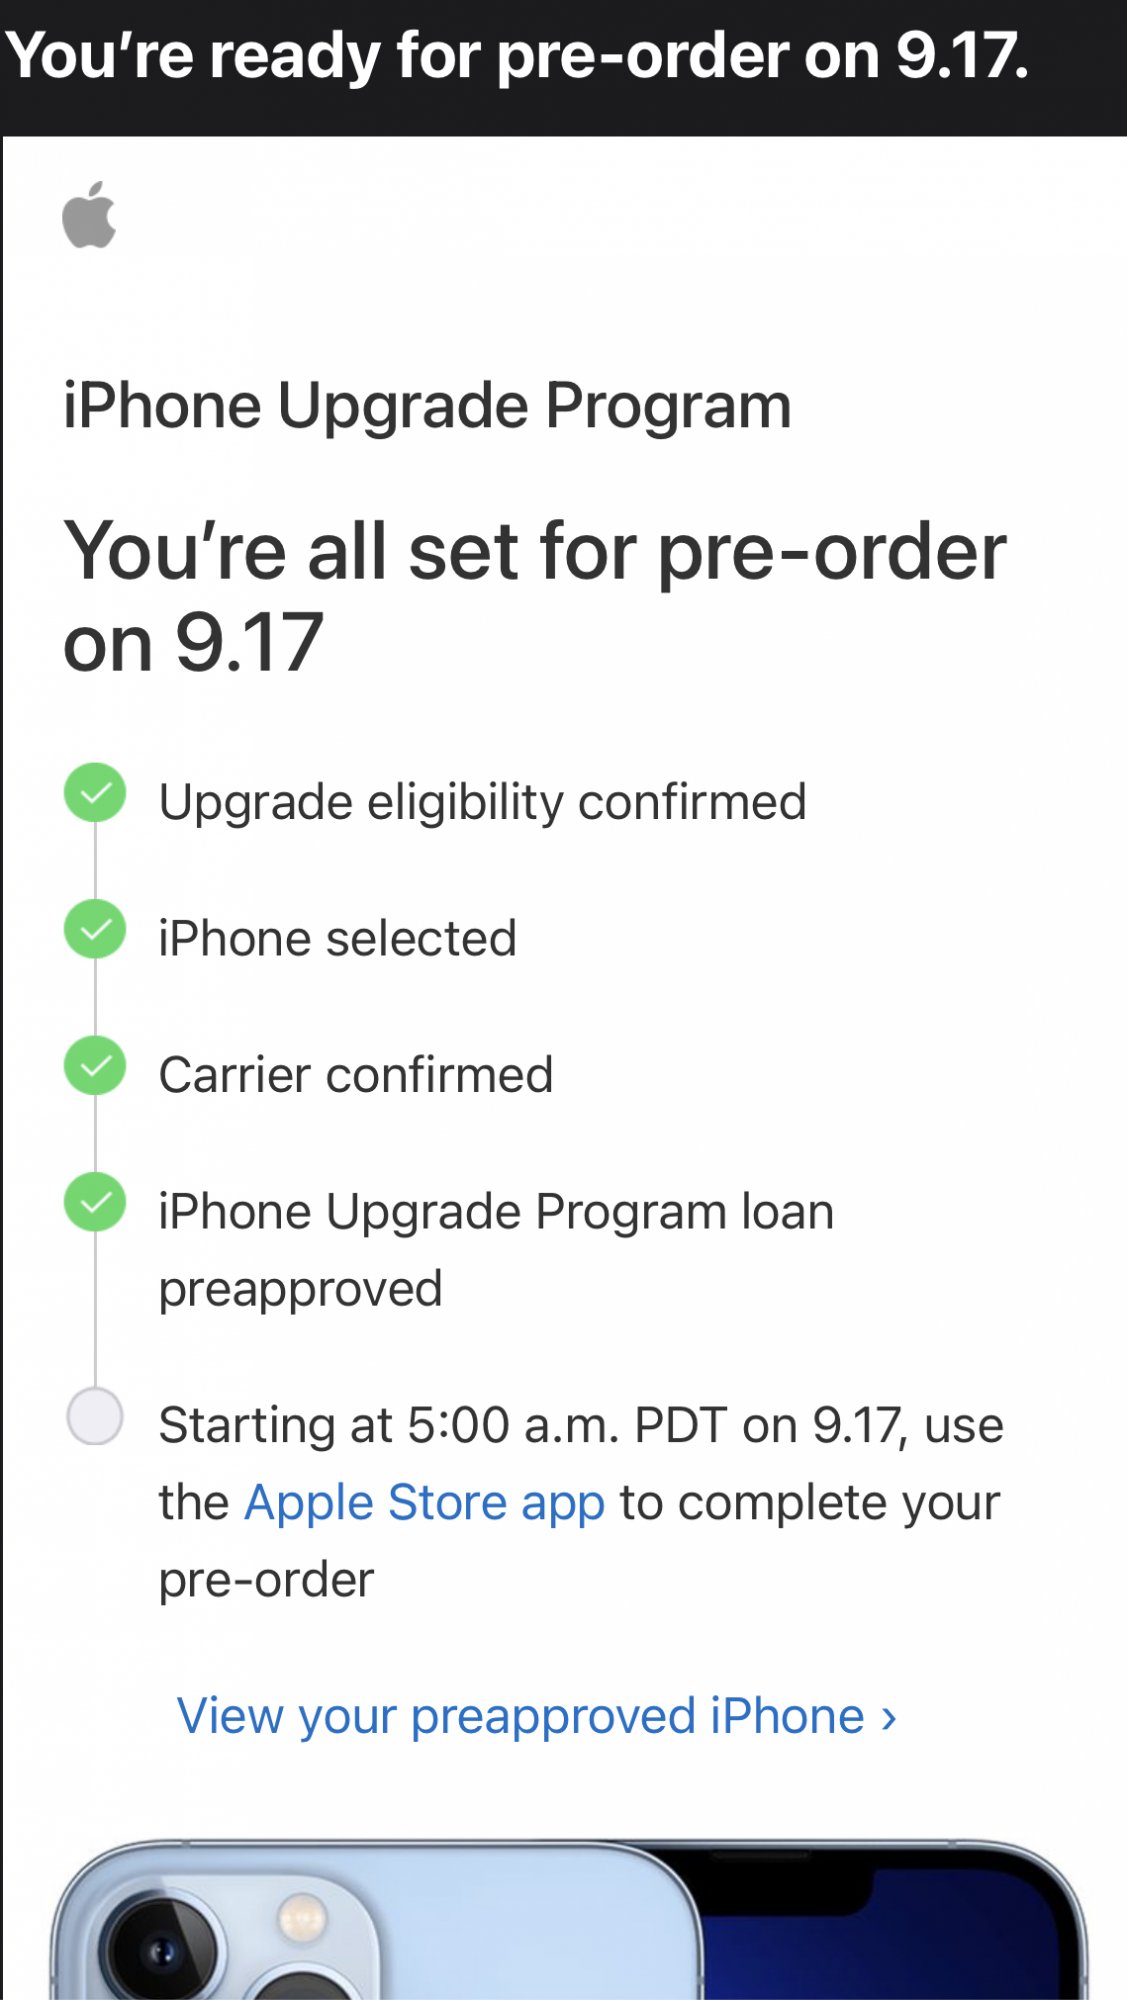Screen dimensions: 1127x2000
Task: Select the empty circle step for pre-order
Action: tap(95, 1416)
